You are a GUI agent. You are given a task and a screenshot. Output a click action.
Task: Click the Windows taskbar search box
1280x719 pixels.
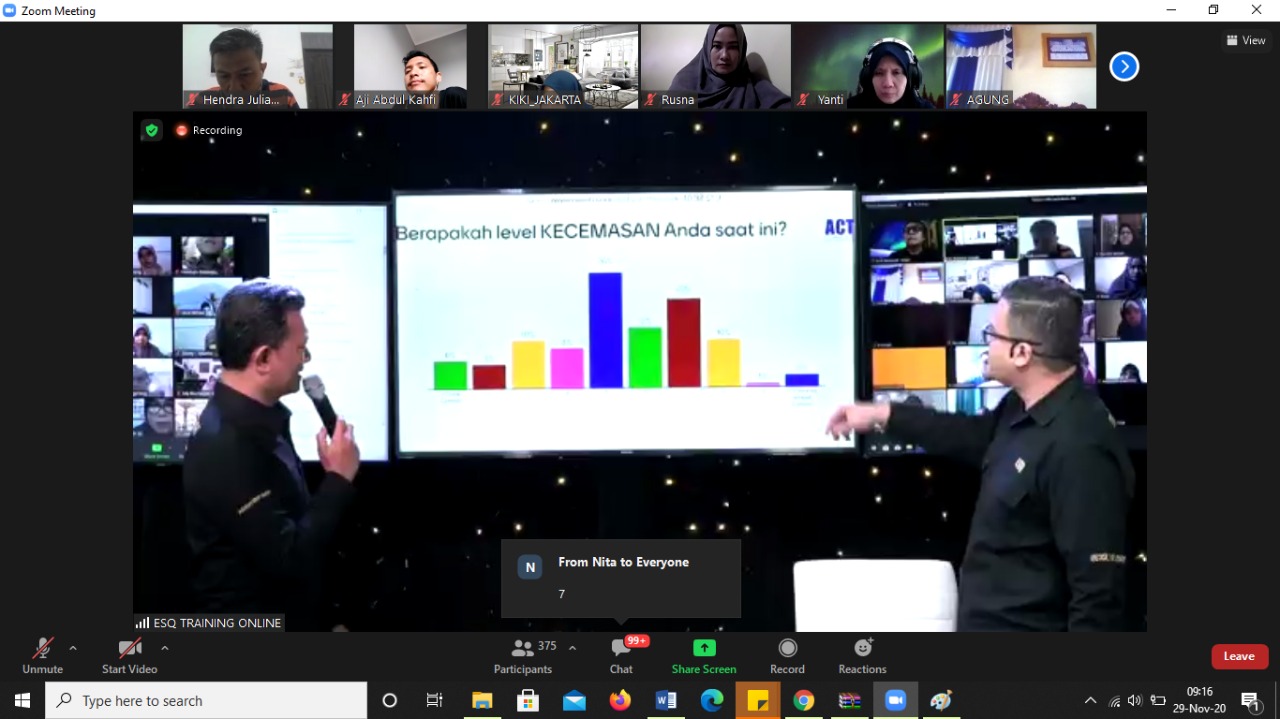(206, 701)
